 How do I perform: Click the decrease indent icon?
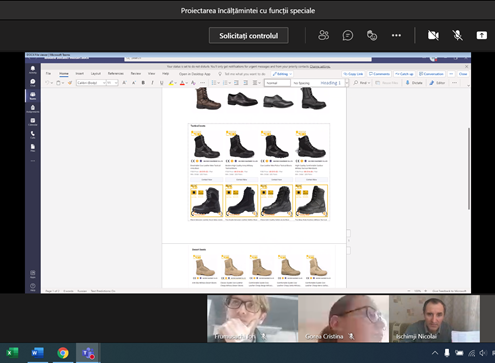click(236, 83)
